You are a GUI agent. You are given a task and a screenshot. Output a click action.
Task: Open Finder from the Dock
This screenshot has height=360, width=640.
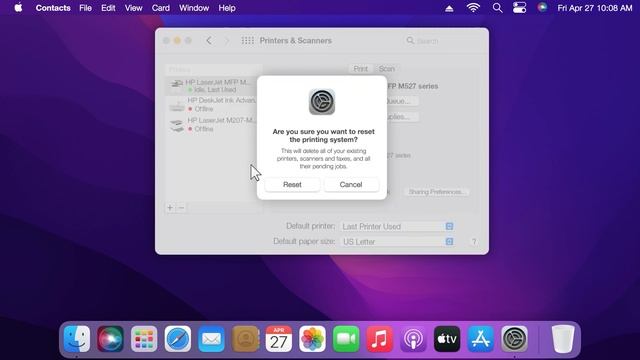(77, 339)
